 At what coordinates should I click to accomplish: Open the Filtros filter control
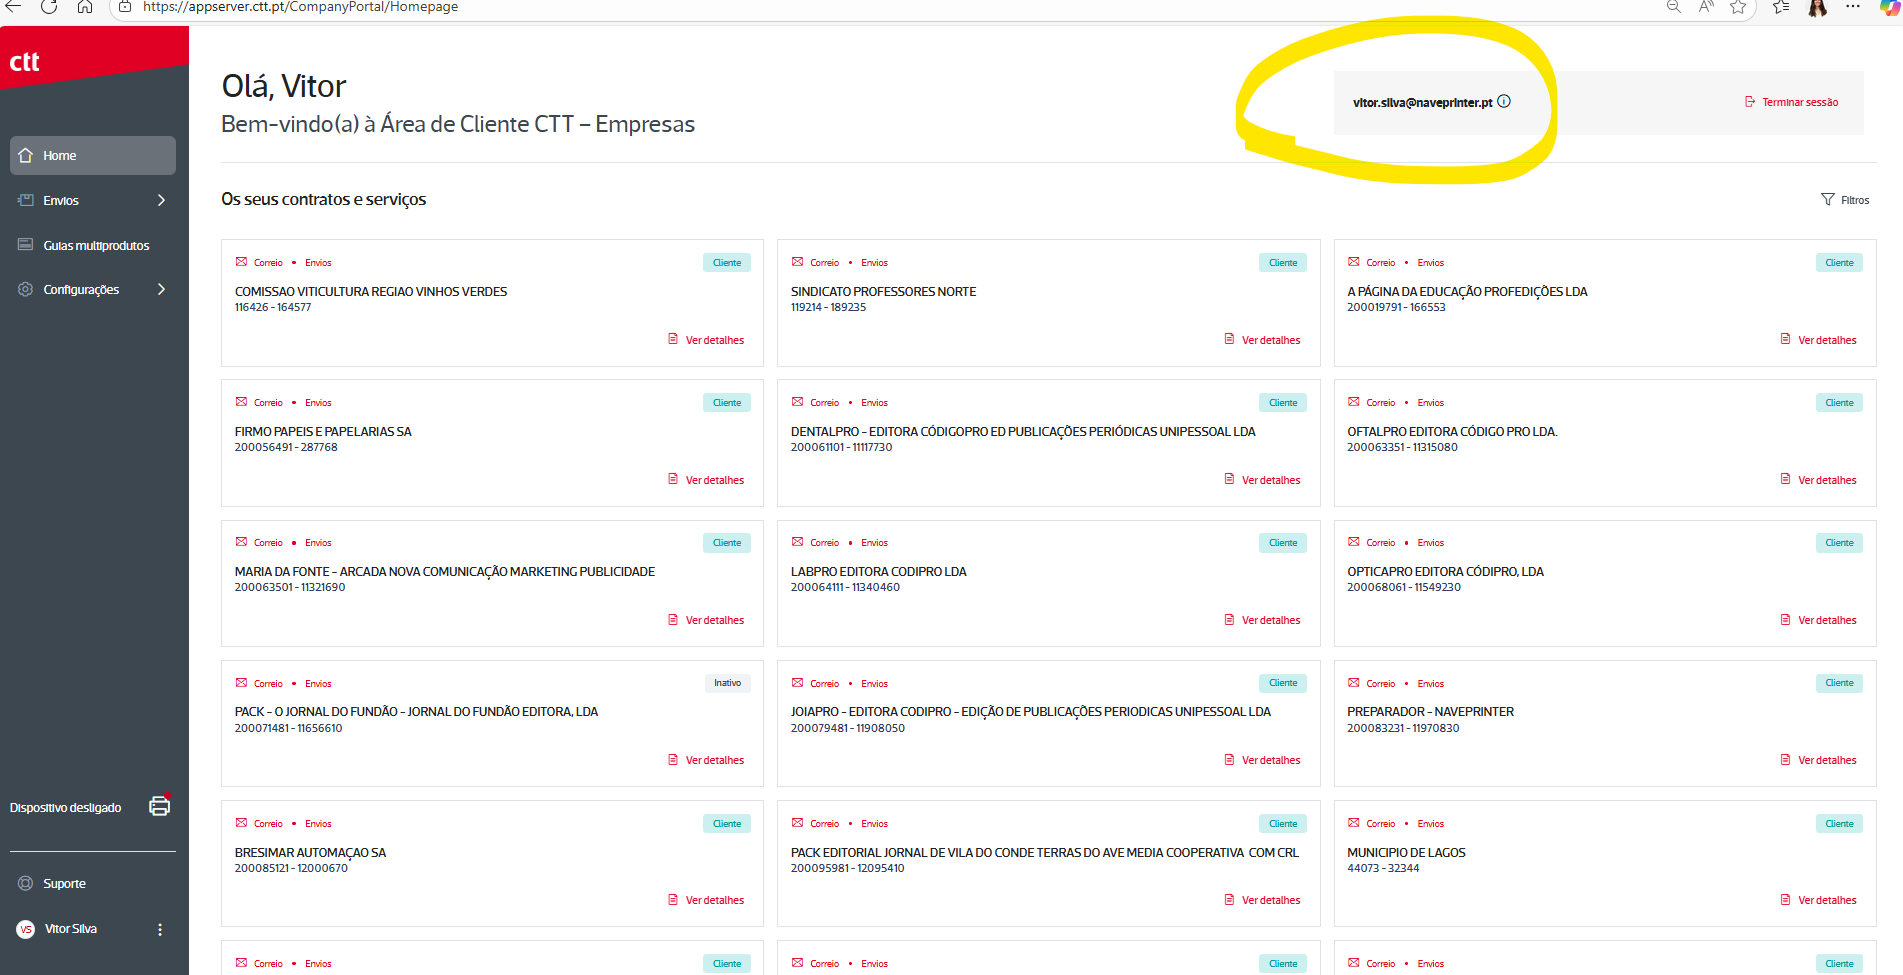coord(1845,200)
